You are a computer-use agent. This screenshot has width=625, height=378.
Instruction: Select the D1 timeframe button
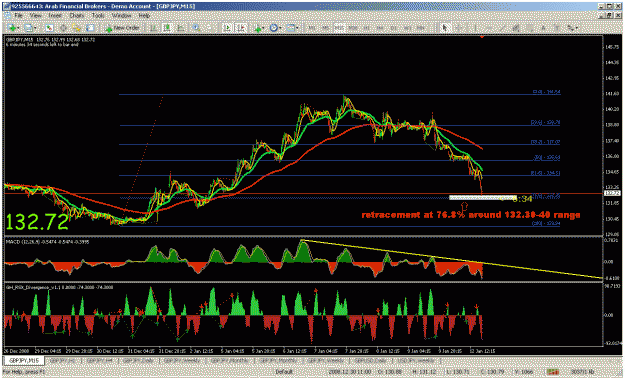pos(393,28)
